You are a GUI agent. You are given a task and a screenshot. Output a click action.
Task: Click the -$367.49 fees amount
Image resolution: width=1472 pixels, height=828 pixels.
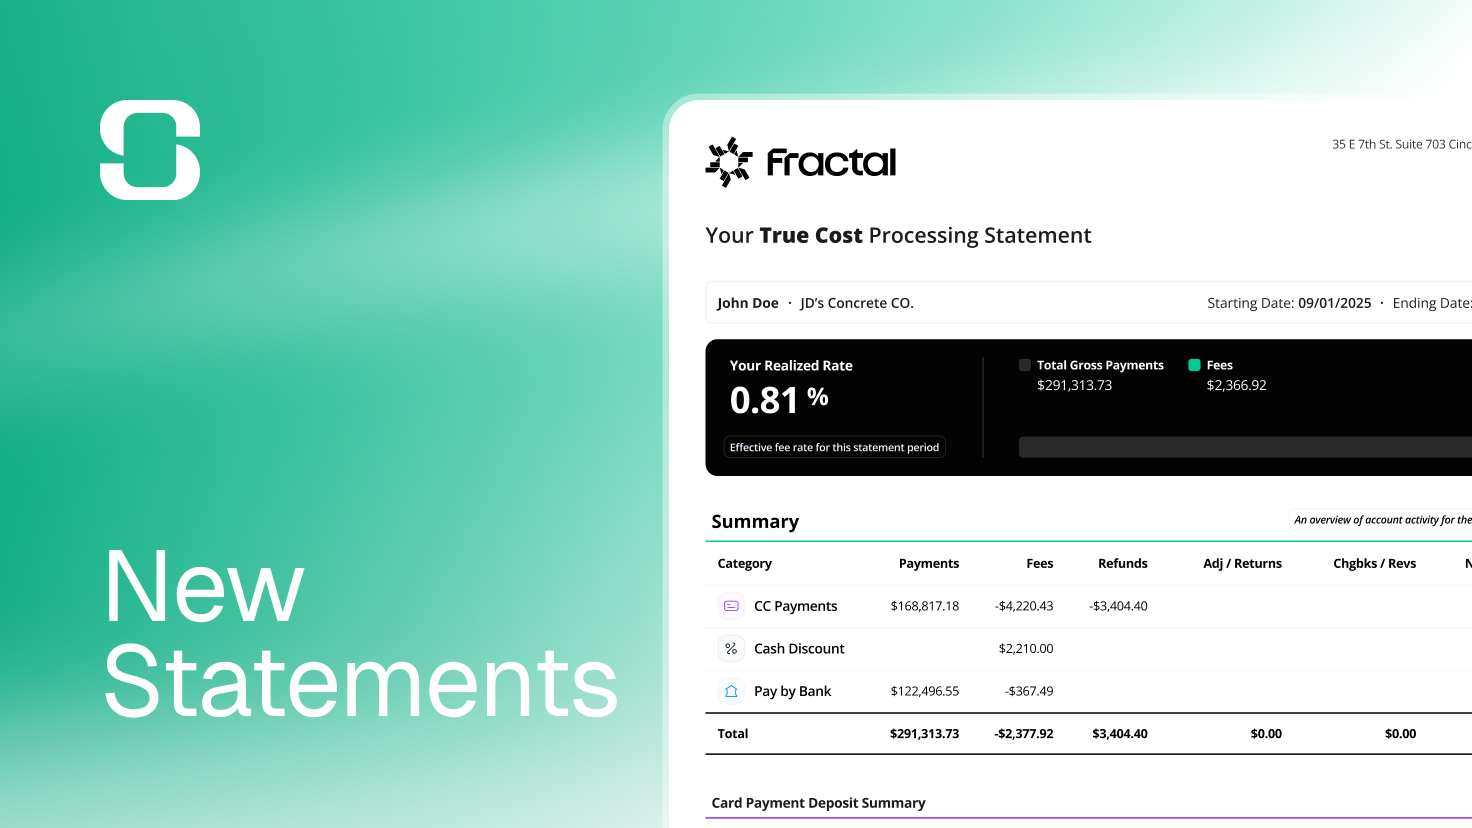[x=1029, y=691]
